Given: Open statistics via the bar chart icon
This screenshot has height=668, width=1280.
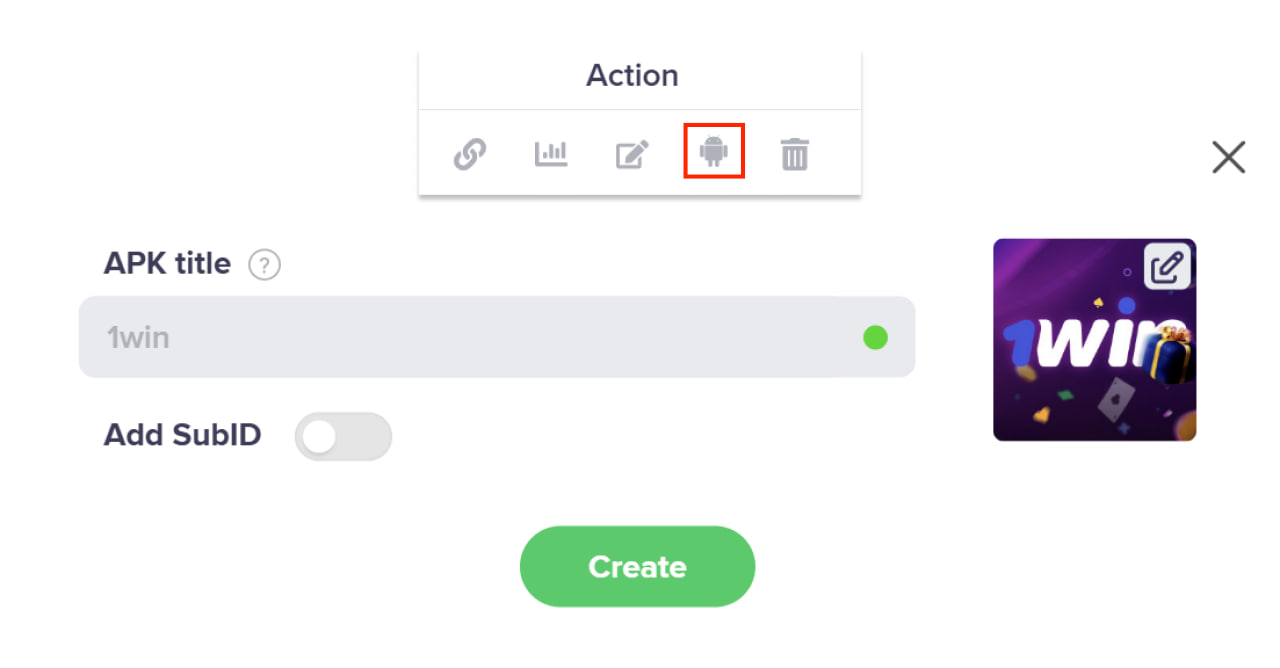Looking at the screenshot, I should click(551, 154).
